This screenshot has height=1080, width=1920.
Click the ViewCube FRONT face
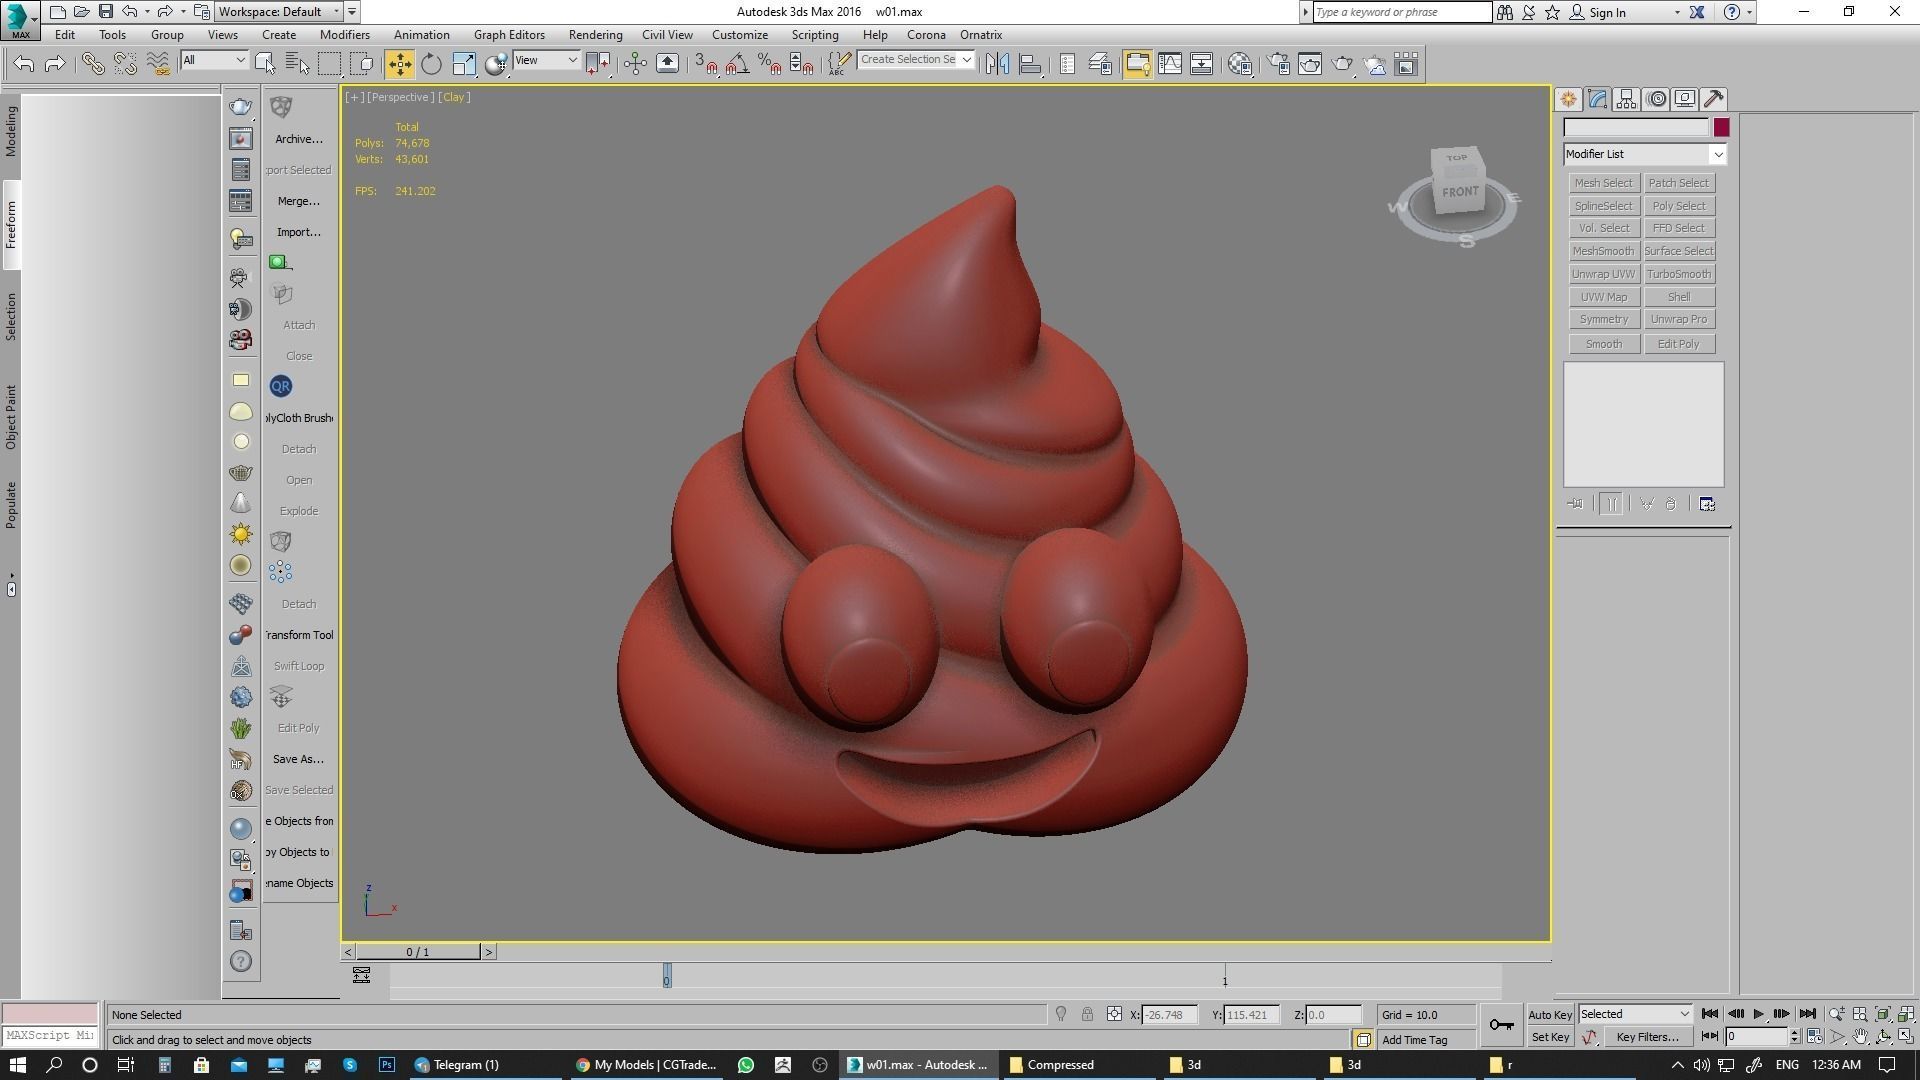pos(1459,191)
